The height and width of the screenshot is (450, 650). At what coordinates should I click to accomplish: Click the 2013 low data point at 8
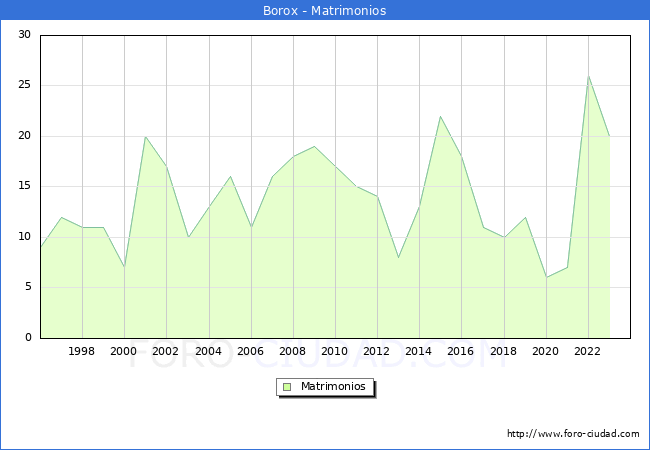click(398, 257)
